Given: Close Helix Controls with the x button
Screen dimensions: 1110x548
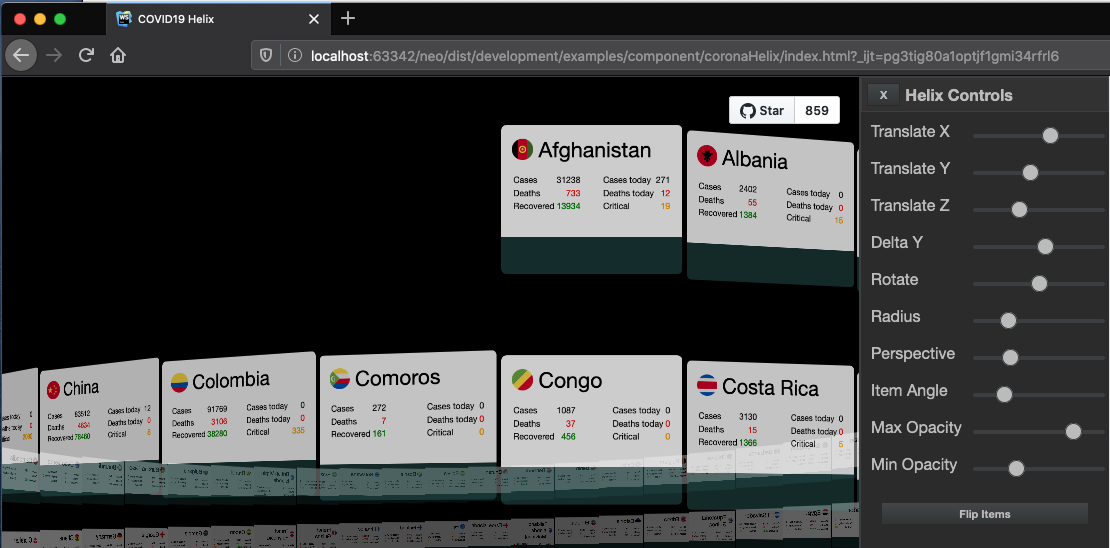Looking at the screenshot, I should (x=883, y=95).
